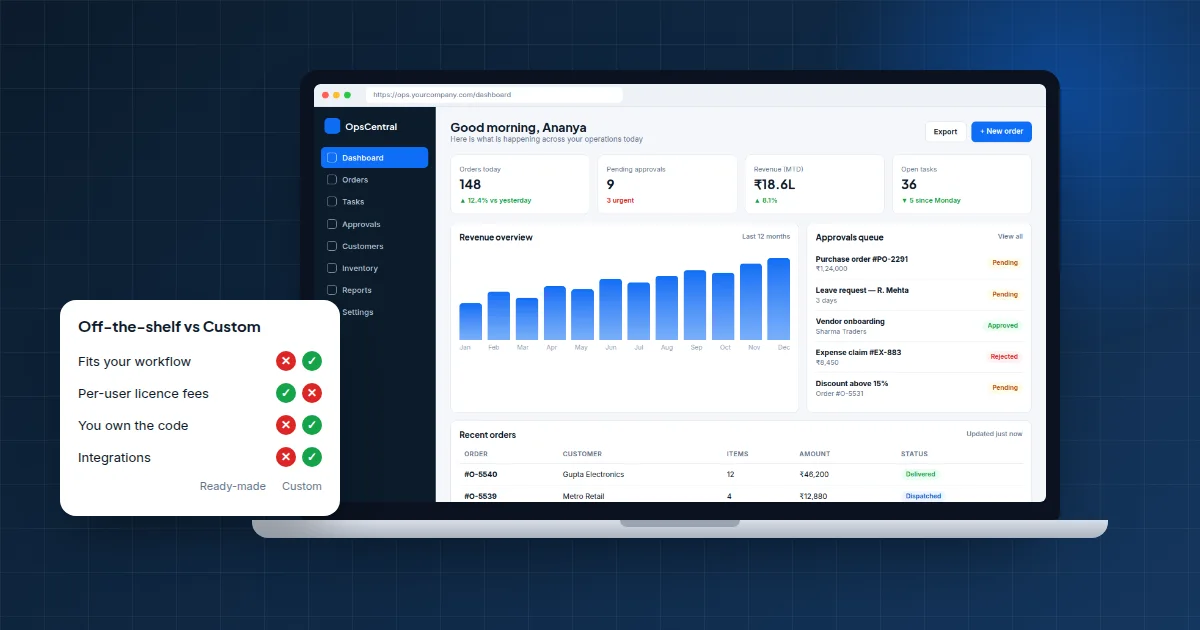
Task: Click red cross for Integrations row
Action: coord(286,457)
